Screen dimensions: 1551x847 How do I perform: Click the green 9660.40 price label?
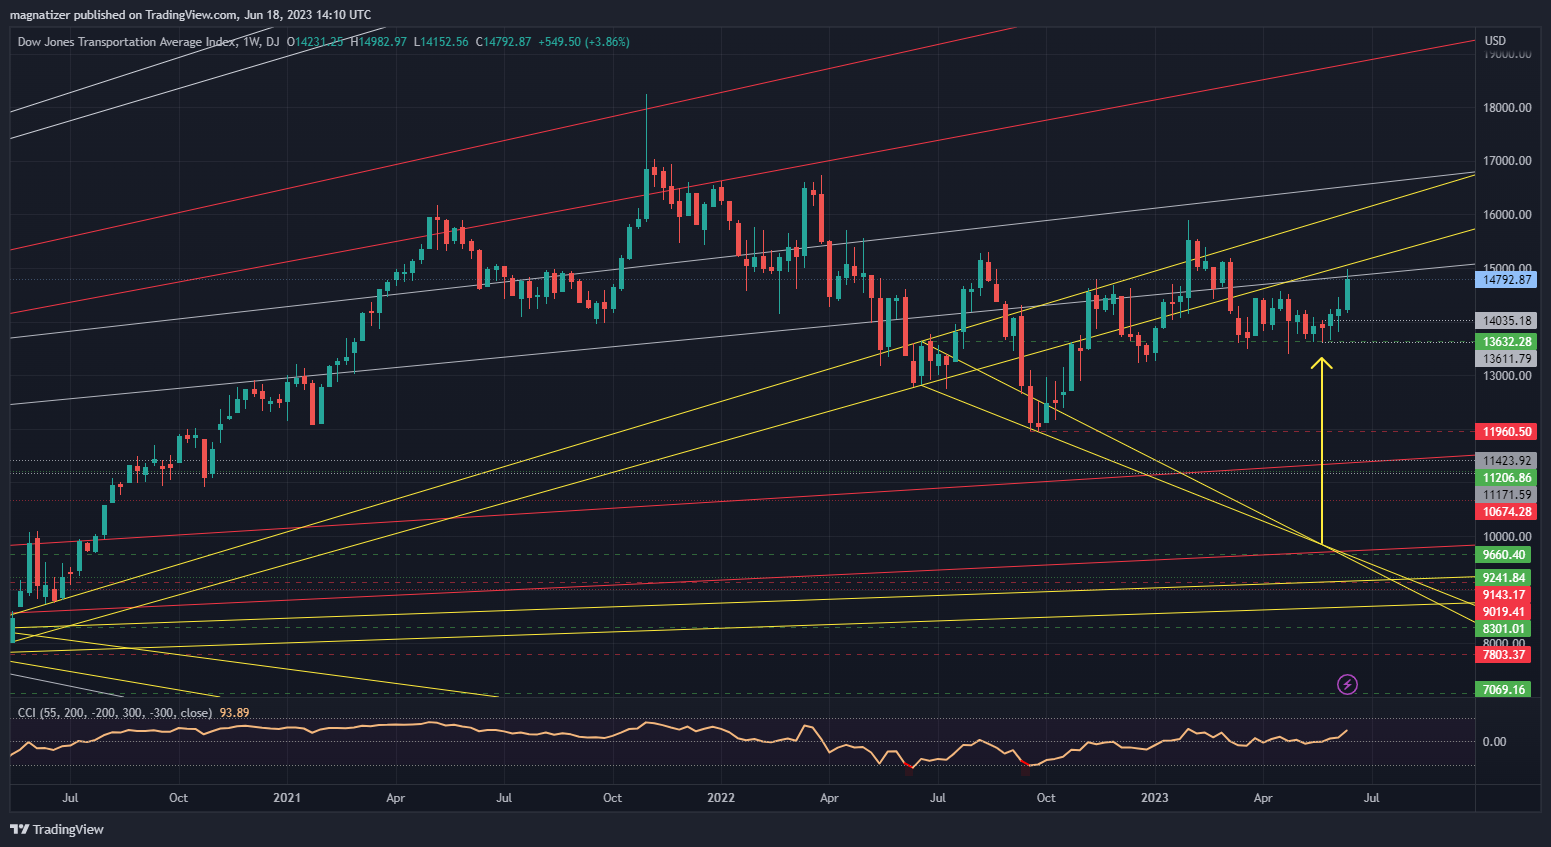1503,555
